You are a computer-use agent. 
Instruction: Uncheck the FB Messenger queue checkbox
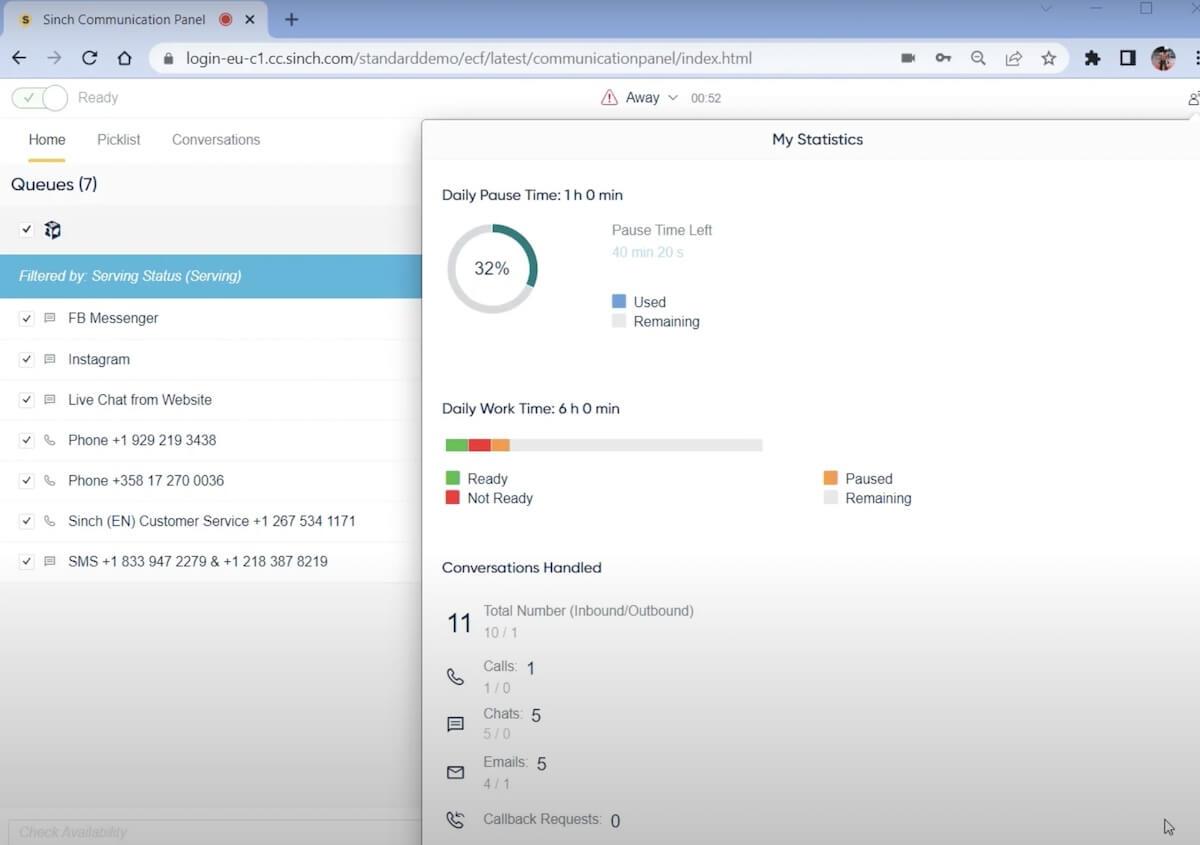27,318
